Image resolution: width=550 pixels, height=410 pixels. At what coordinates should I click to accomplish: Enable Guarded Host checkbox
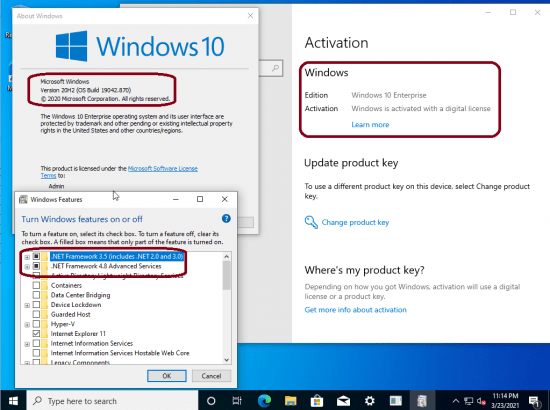36,314
